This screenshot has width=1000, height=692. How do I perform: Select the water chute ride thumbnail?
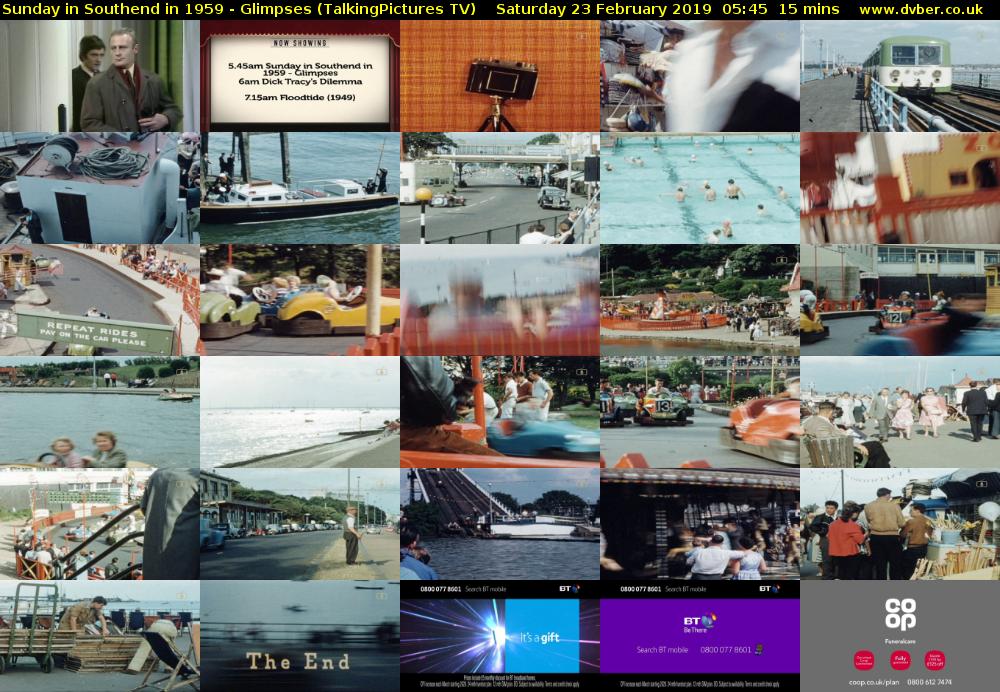(x=500, y=524)
